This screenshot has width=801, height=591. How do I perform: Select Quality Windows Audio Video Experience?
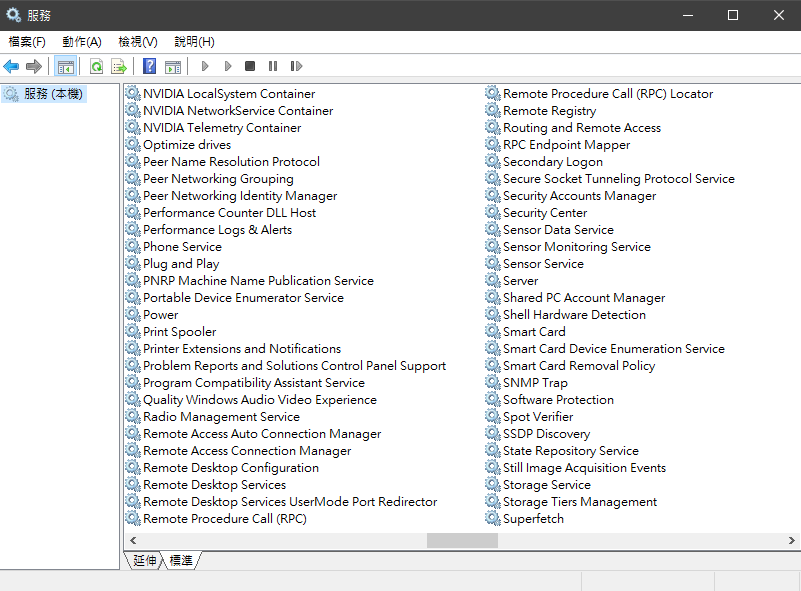click(x=260, y=399)
